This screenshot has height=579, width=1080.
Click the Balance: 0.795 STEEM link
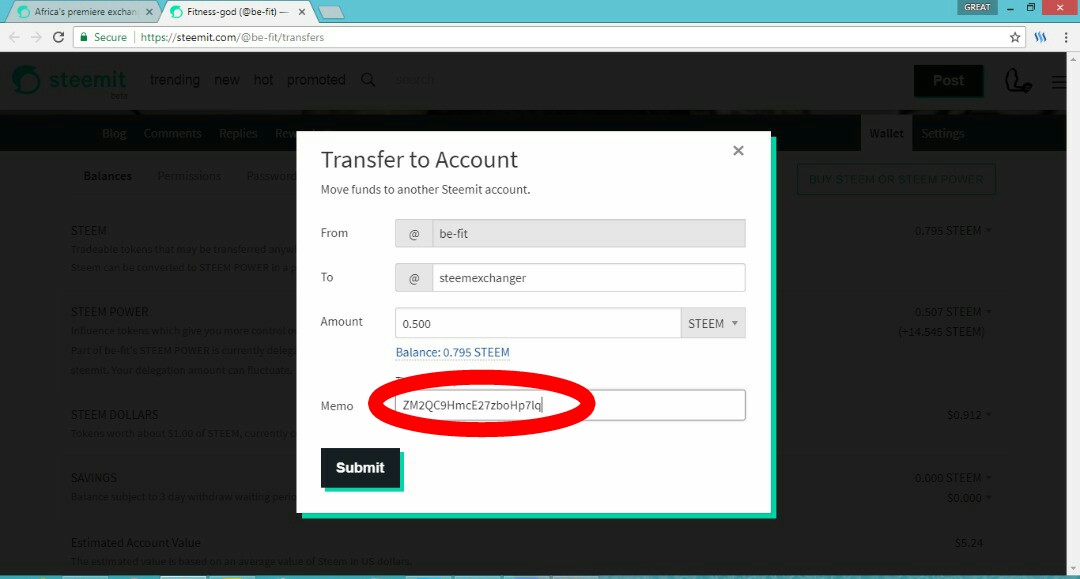(453, 352)
